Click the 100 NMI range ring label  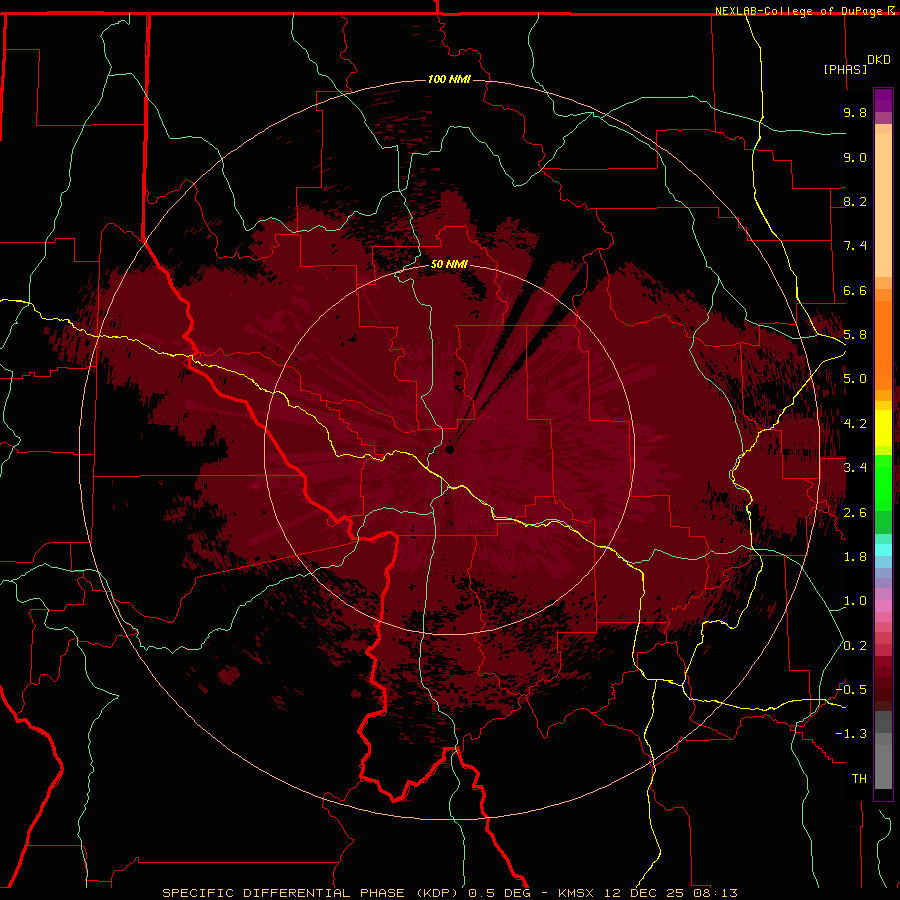coord(449,79)
